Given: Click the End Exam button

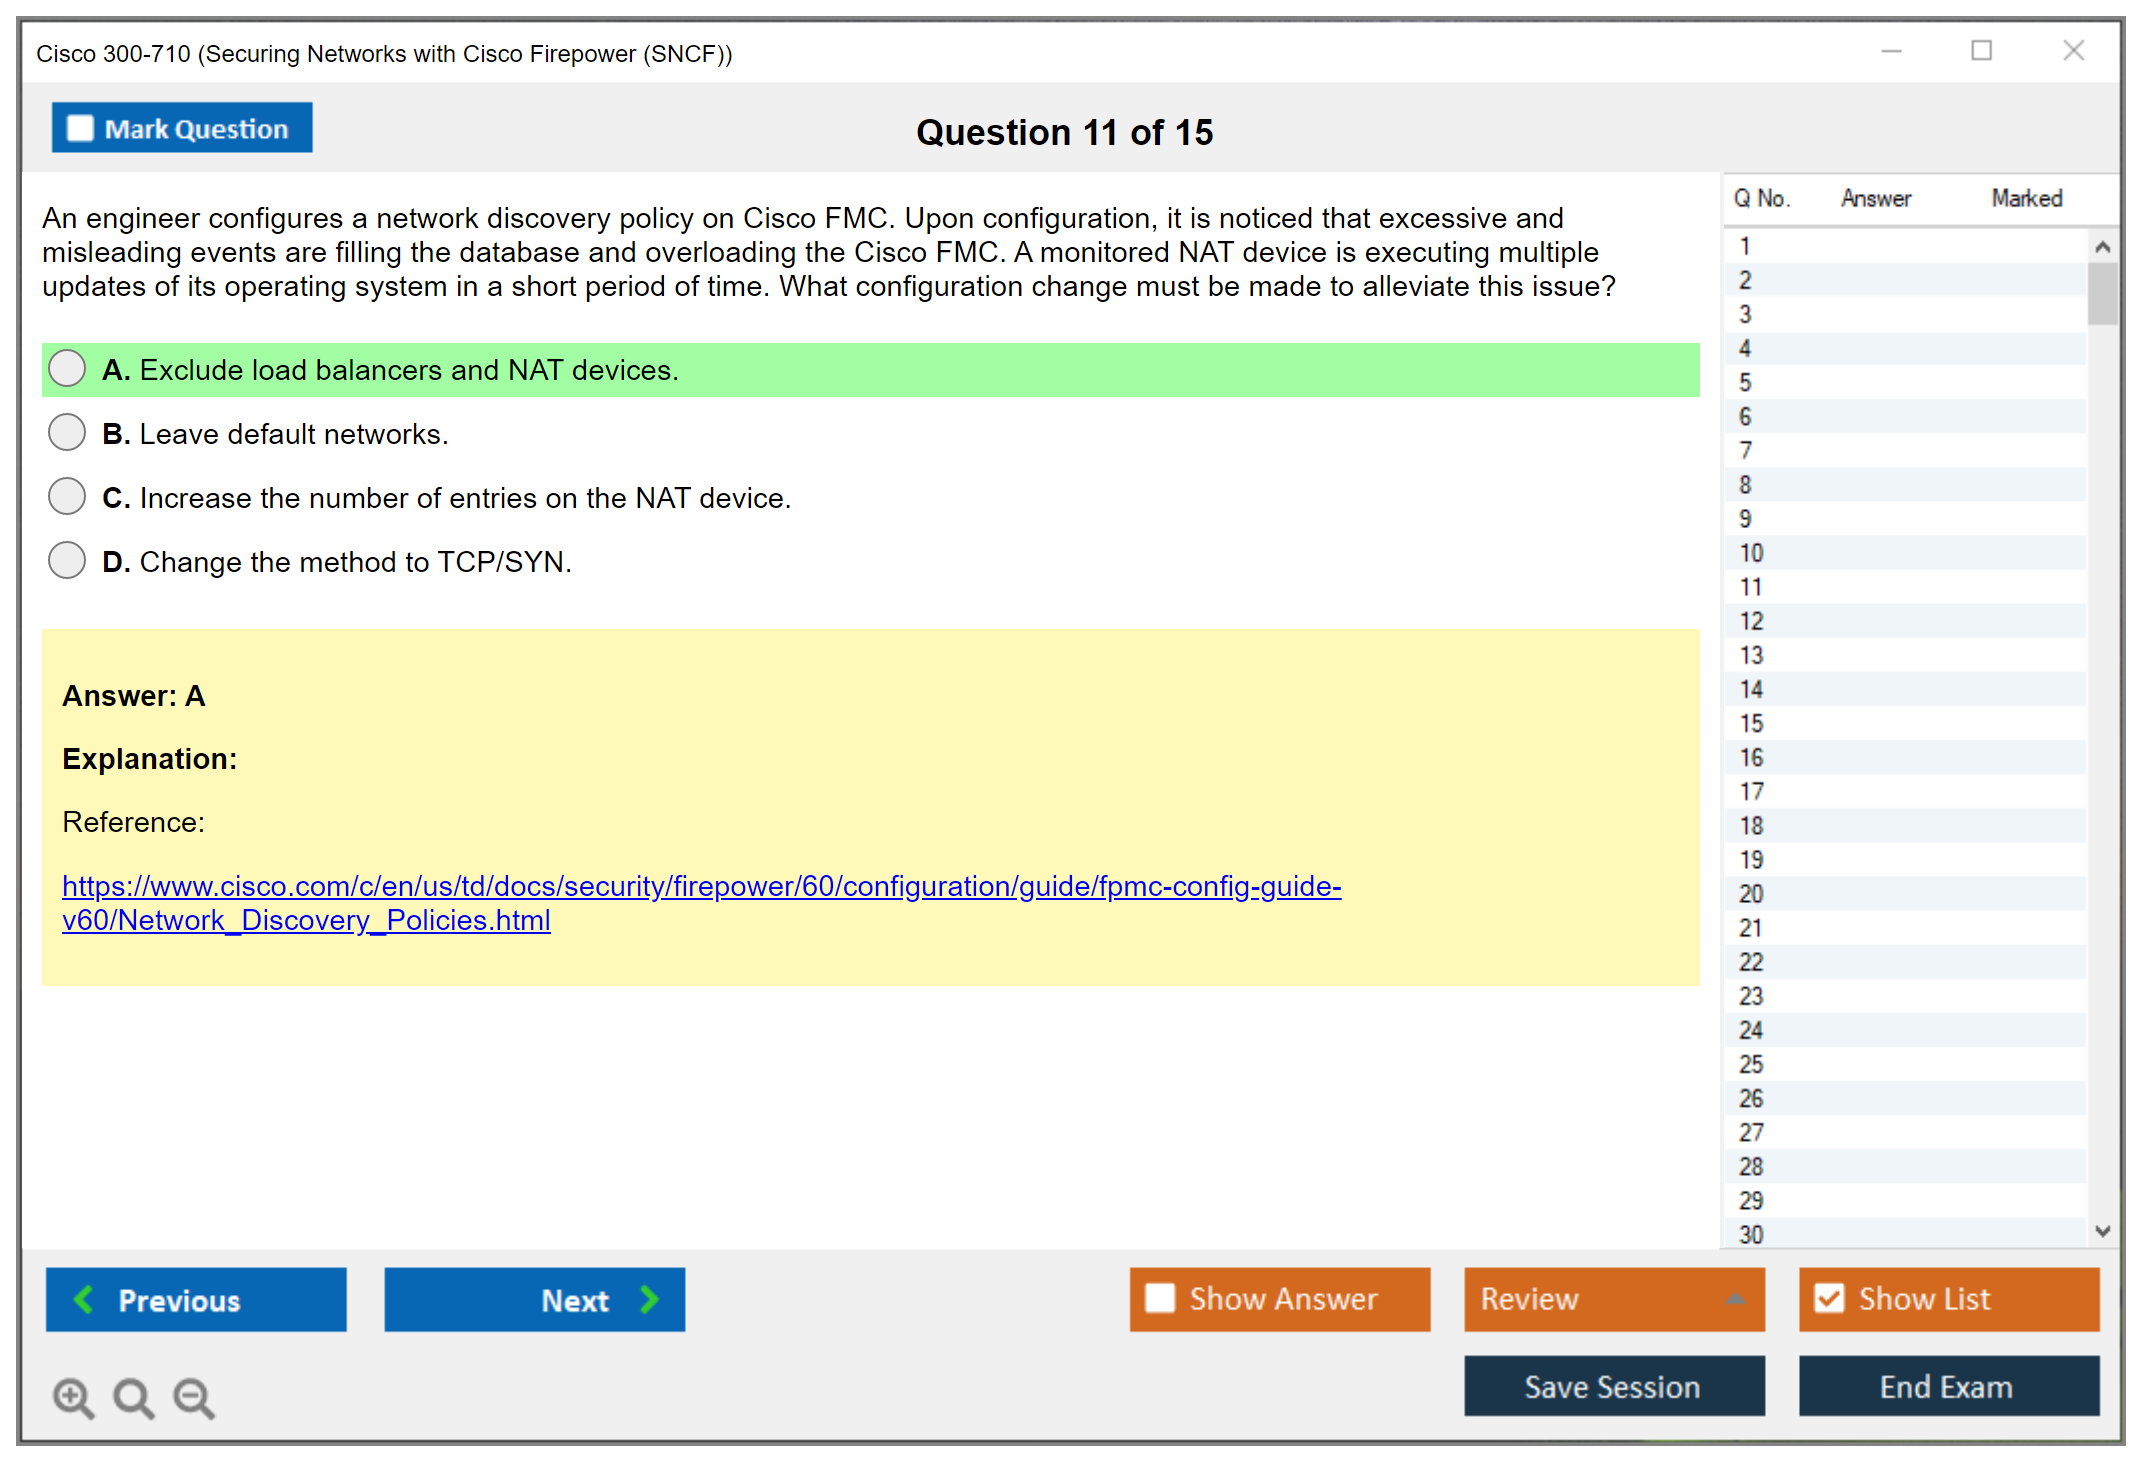Looking at the screenshot, I should pos(1947,1386).
